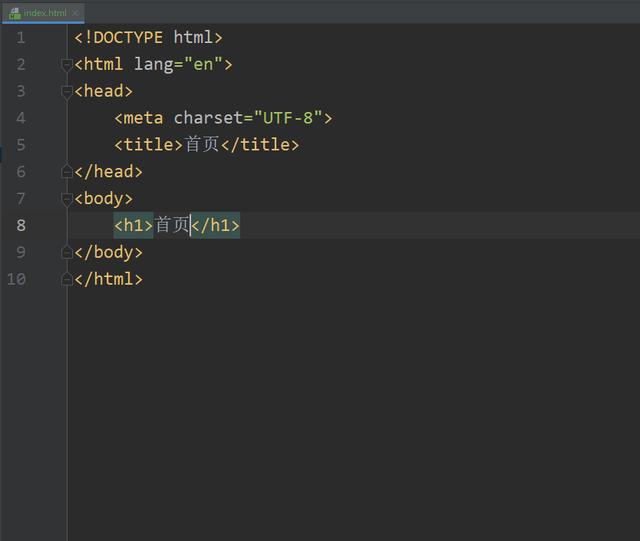Click the closing </title> tag
640x541 pixels.
[x=260, y=145]
